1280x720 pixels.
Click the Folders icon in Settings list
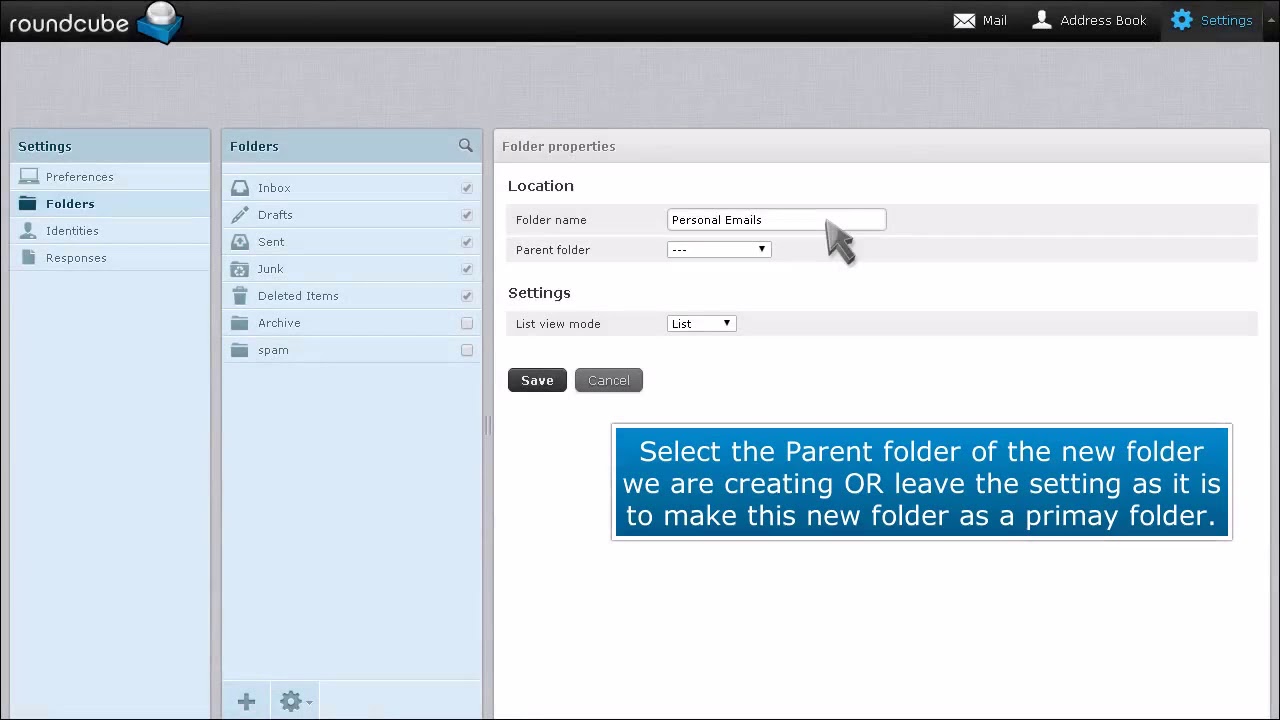28,204
